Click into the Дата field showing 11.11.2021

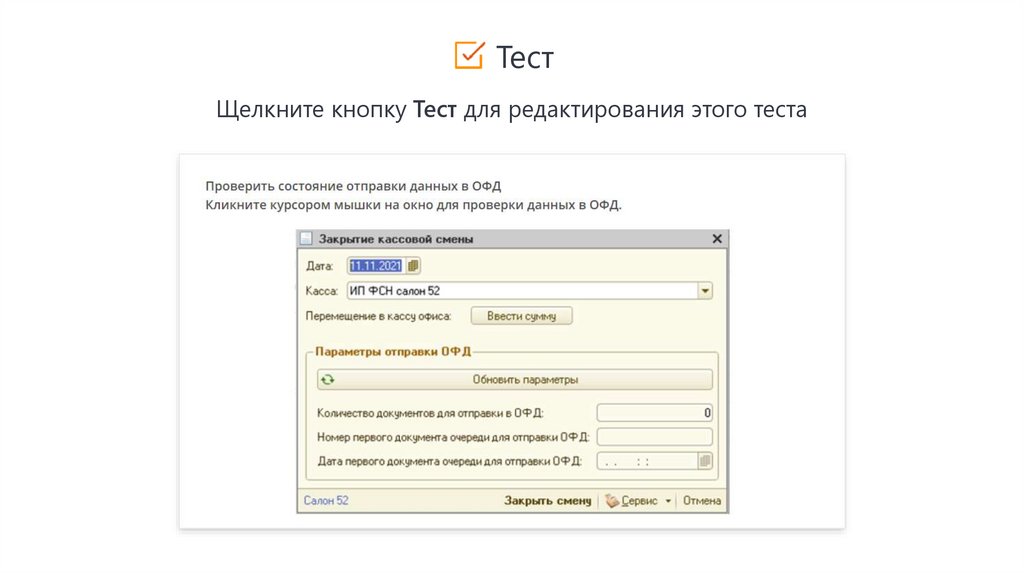[376, 265]
